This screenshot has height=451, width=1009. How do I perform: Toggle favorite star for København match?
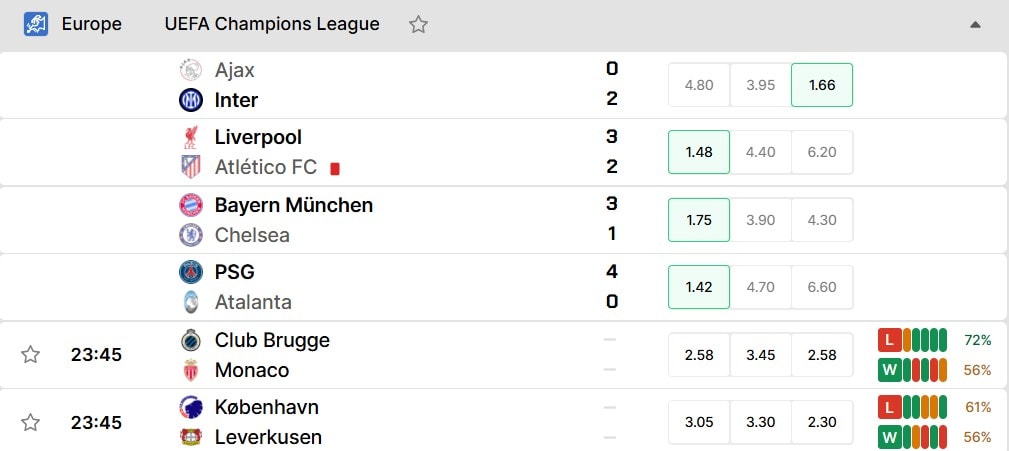click(x=30, y=422)
